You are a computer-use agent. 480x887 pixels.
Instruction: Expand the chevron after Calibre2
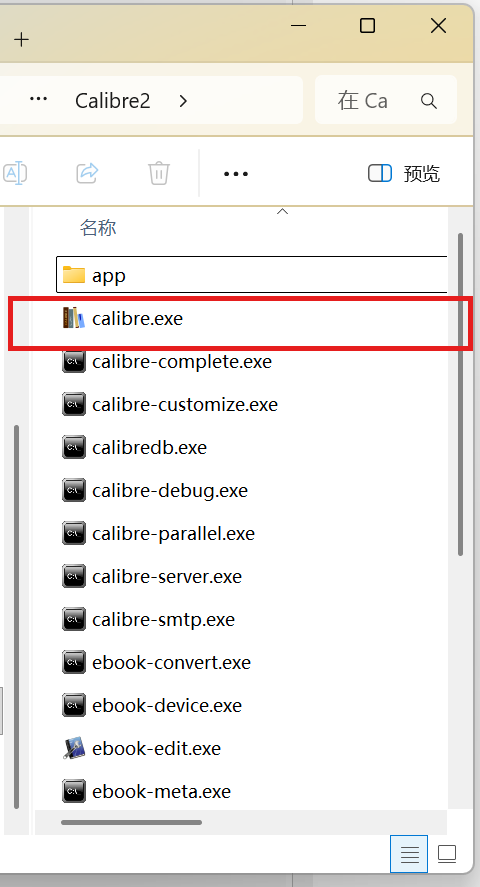[183, 101]
